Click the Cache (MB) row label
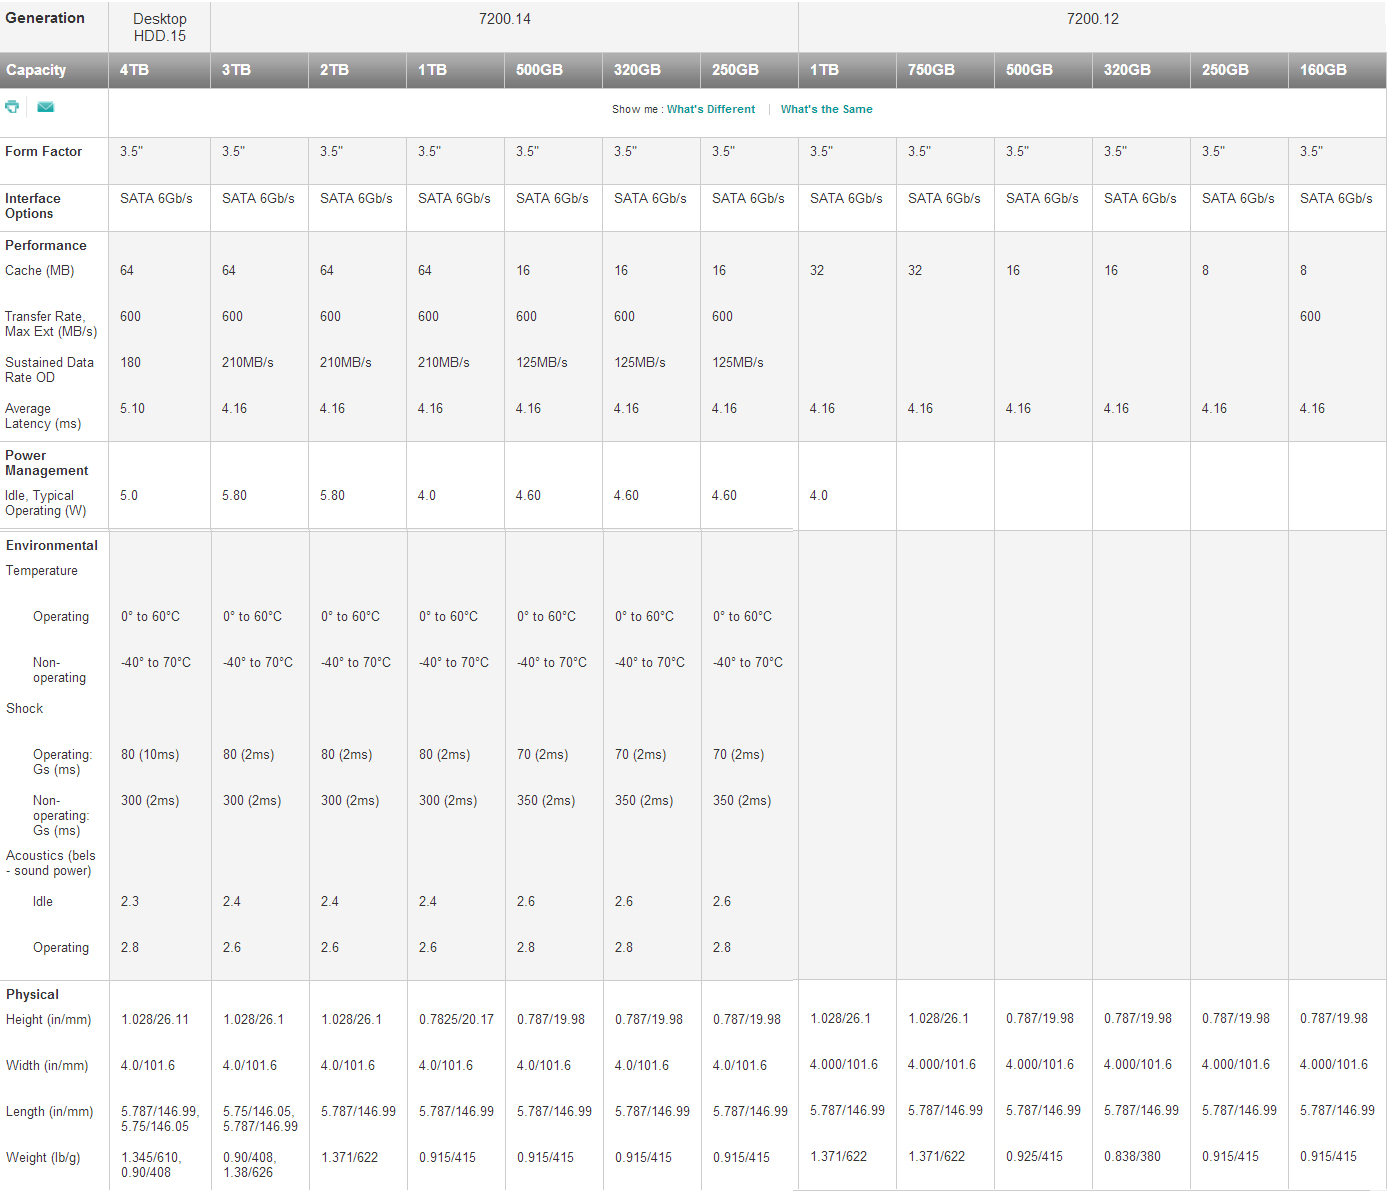 [x=40, y=270]
